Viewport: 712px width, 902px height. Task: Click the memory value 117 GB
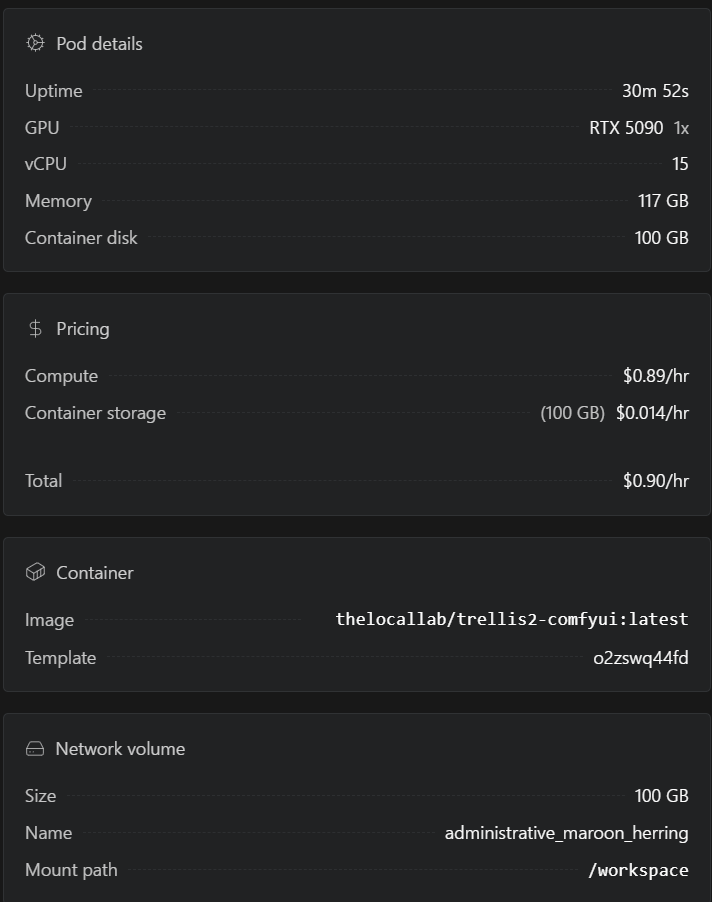coord(663,200)
